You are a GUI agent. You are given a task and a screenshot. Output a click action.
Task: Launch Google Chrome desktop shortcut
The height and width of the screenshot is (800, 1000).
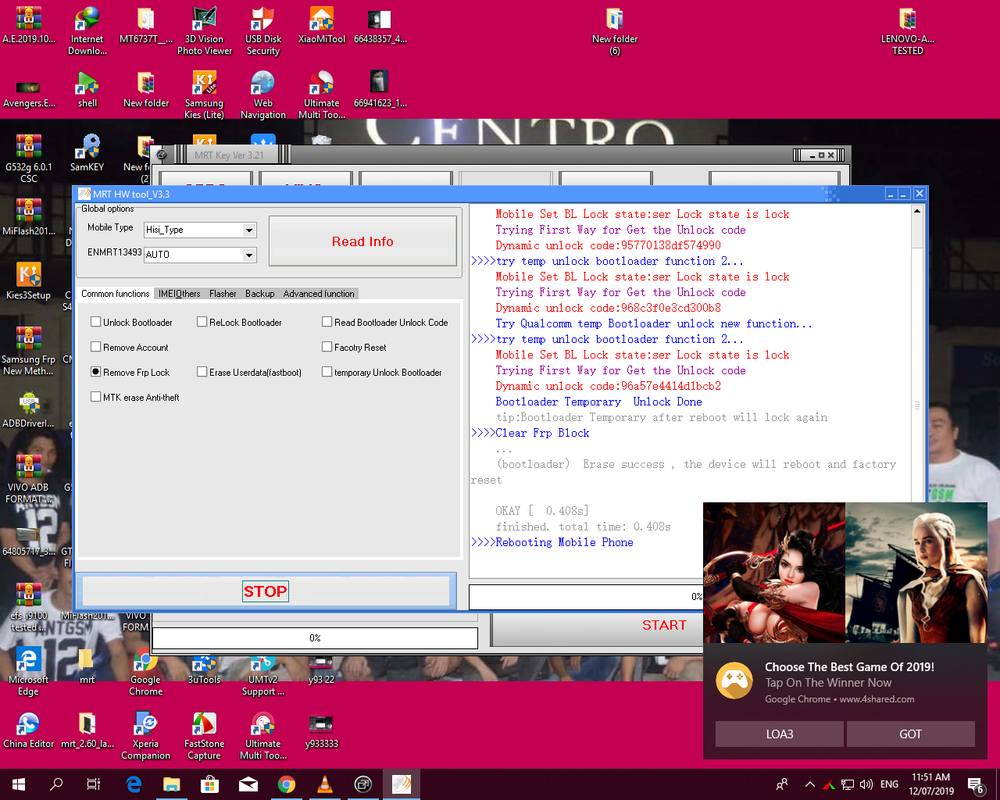[x=145, y=671]
